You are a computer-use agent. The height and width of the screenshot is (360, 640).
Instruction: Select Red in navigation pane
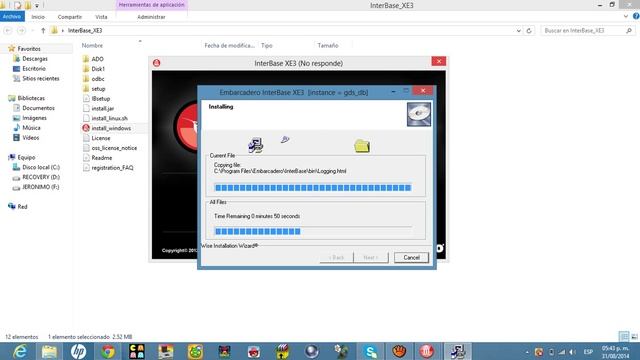coord(22,207)
